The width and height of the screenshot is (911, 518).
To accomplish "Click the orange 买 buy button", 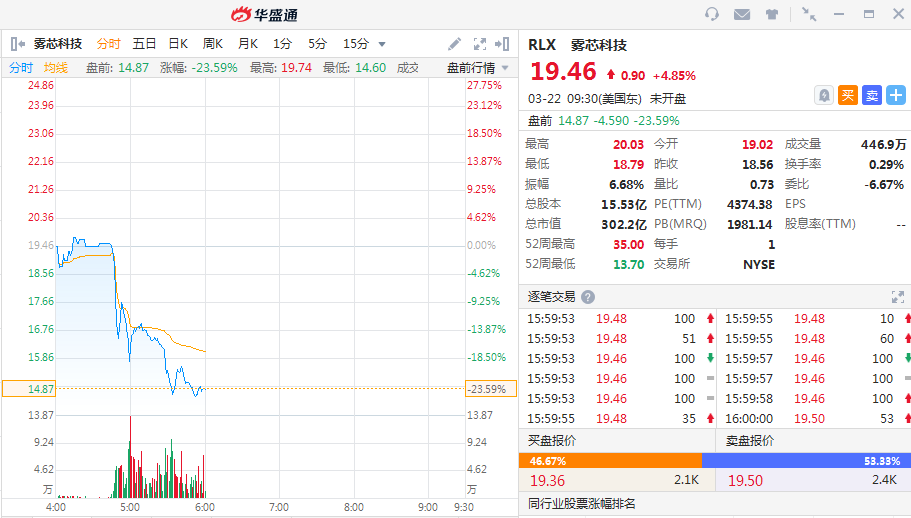I will (x=848, y=95).
